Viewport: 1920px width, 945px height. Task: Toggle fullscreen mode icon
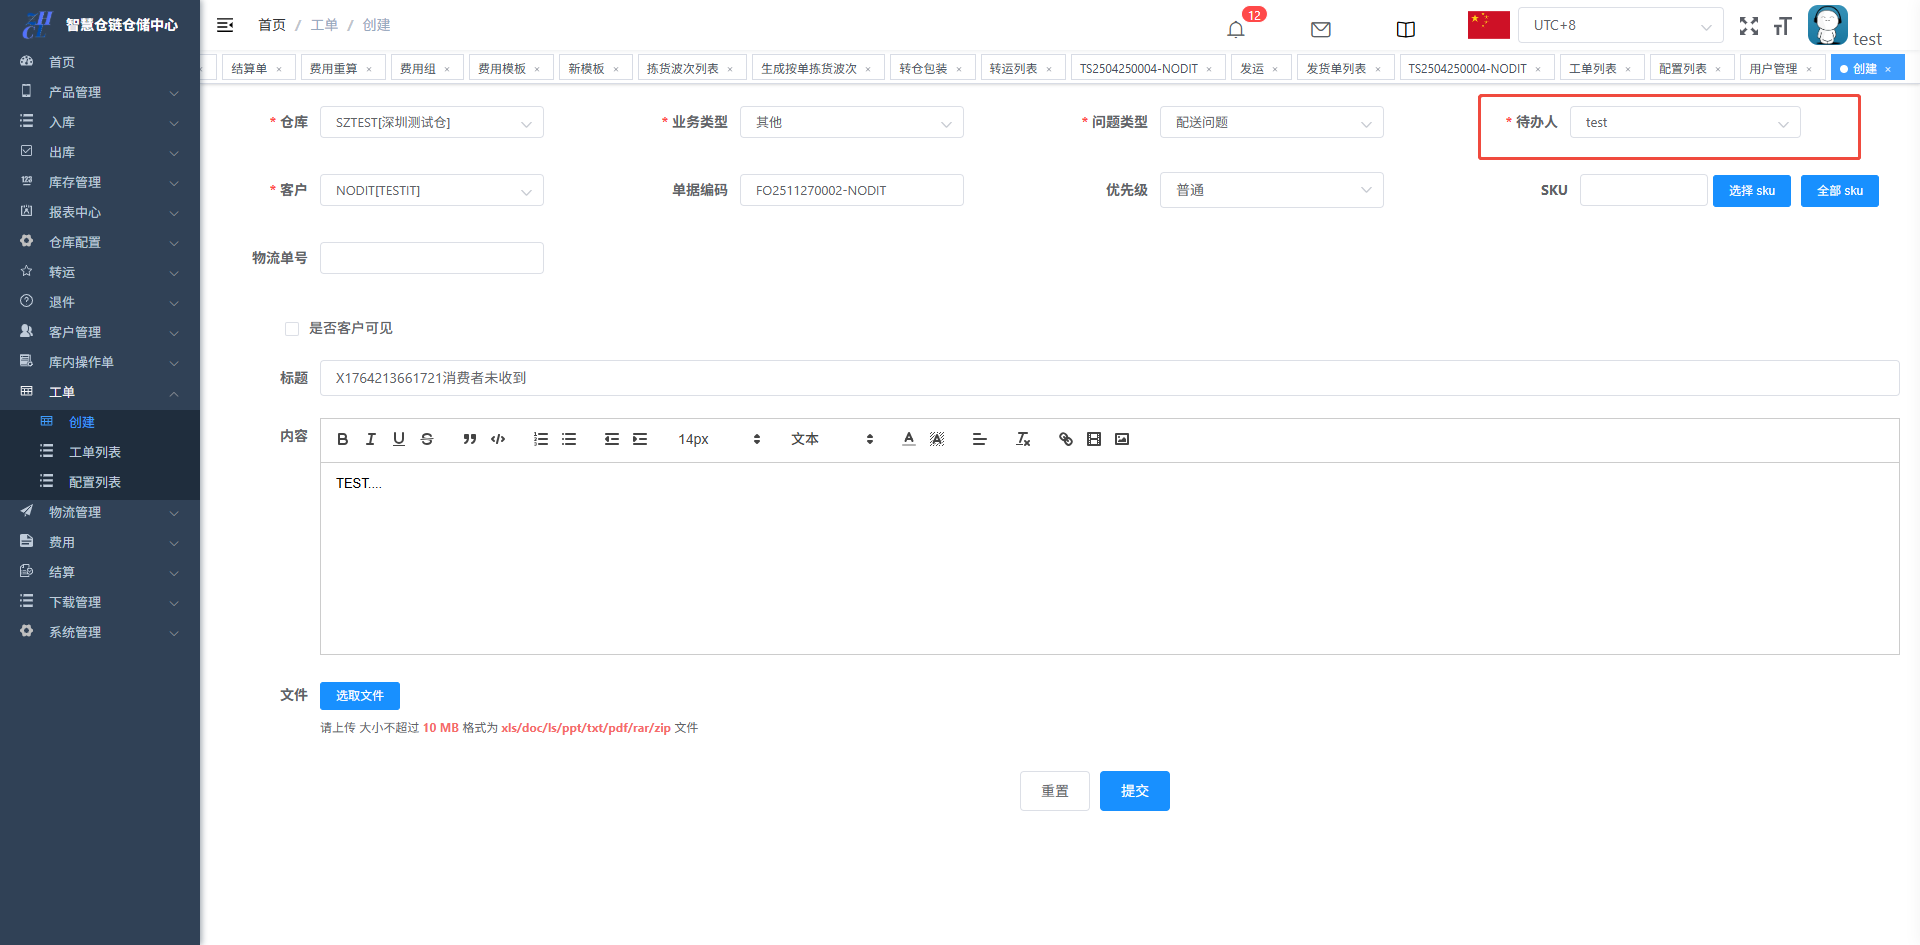pyautogui.click(x=1748, y=26)
